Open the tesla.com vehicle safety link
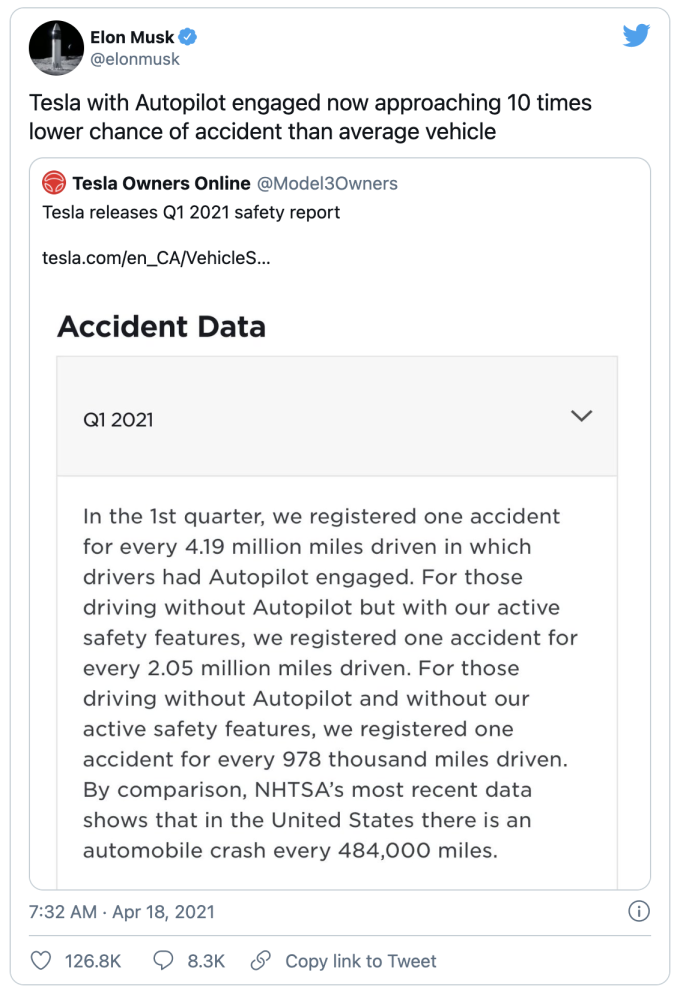Image resolution: width=680 pixels, height=995 pixels. click(155, 258)
